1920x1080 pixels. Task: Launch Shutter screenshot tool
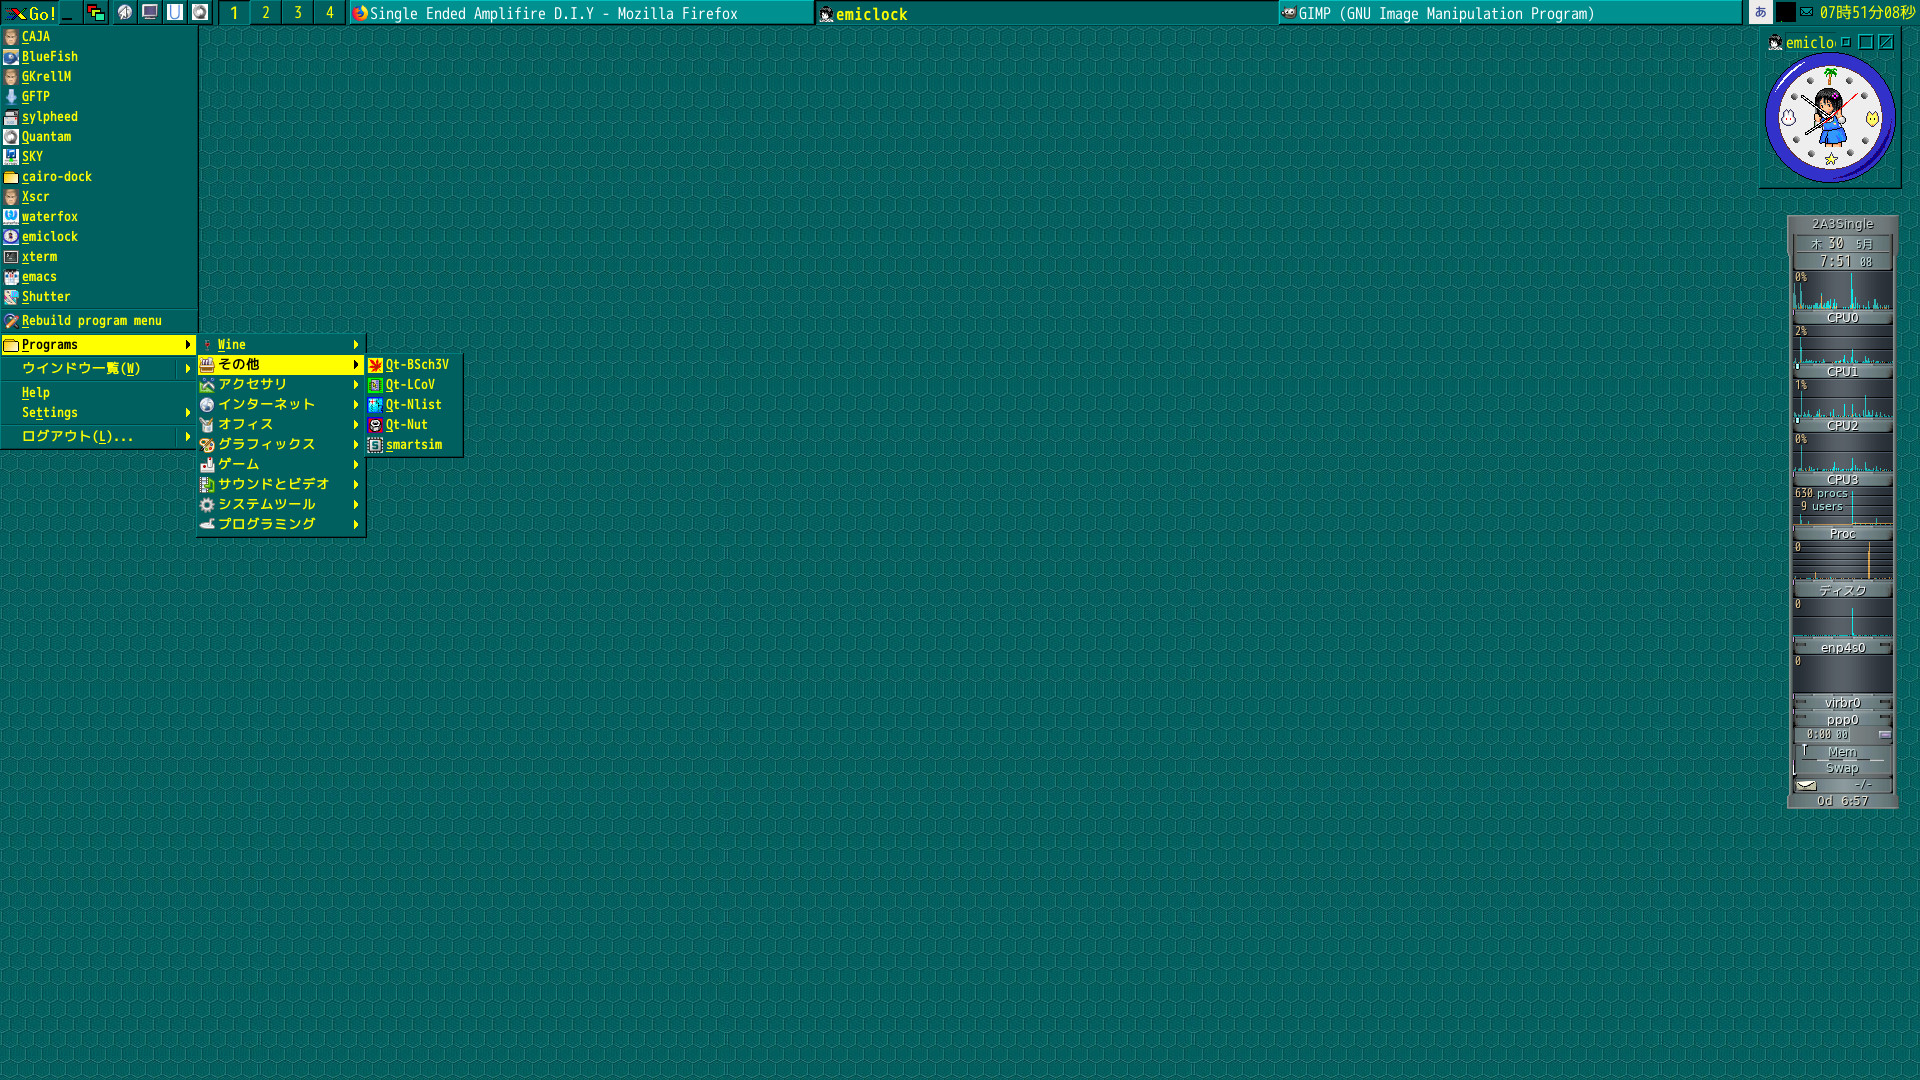pos(46,297)
